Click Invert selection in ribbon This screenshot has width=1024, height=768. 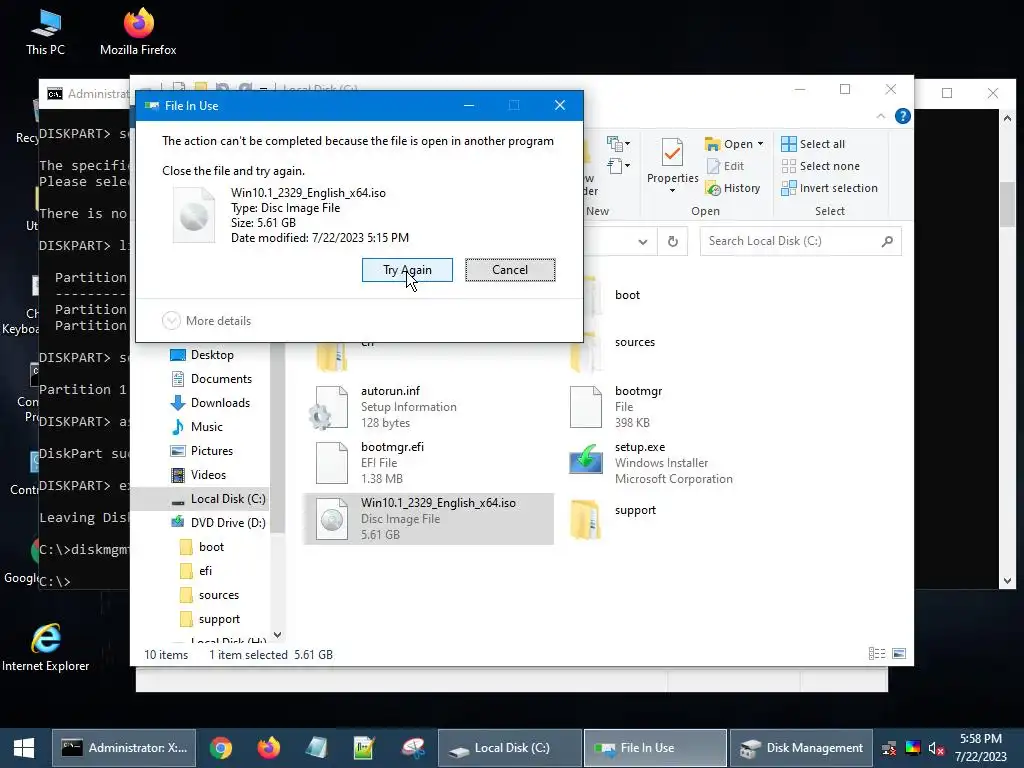point(829,188)
